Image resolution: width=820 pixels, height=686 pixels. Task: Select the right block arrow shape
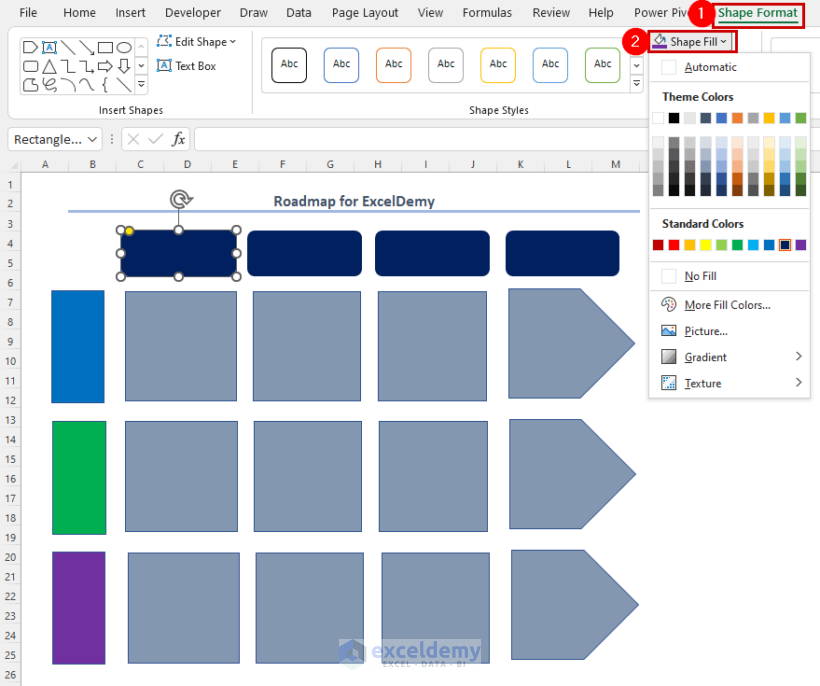[x=105, y=66]
